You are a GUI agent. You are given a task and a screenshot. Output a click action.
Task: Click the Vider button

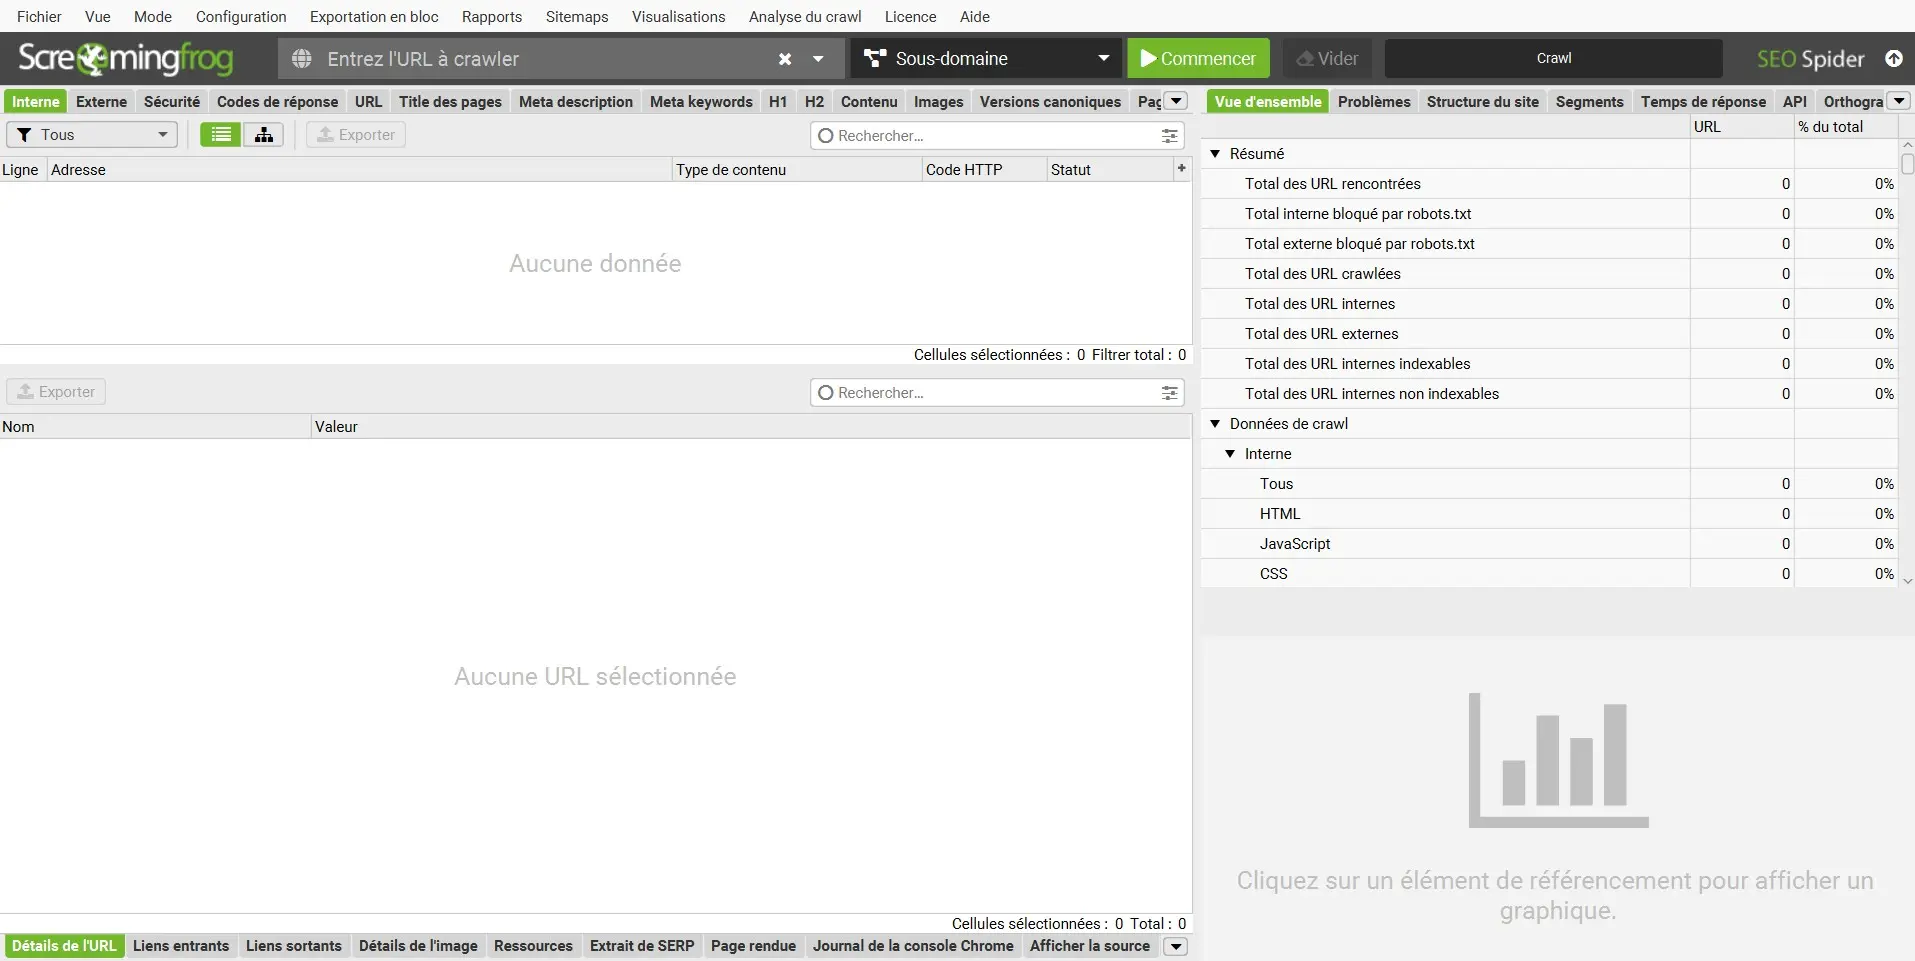click(x=1327, y=59)
